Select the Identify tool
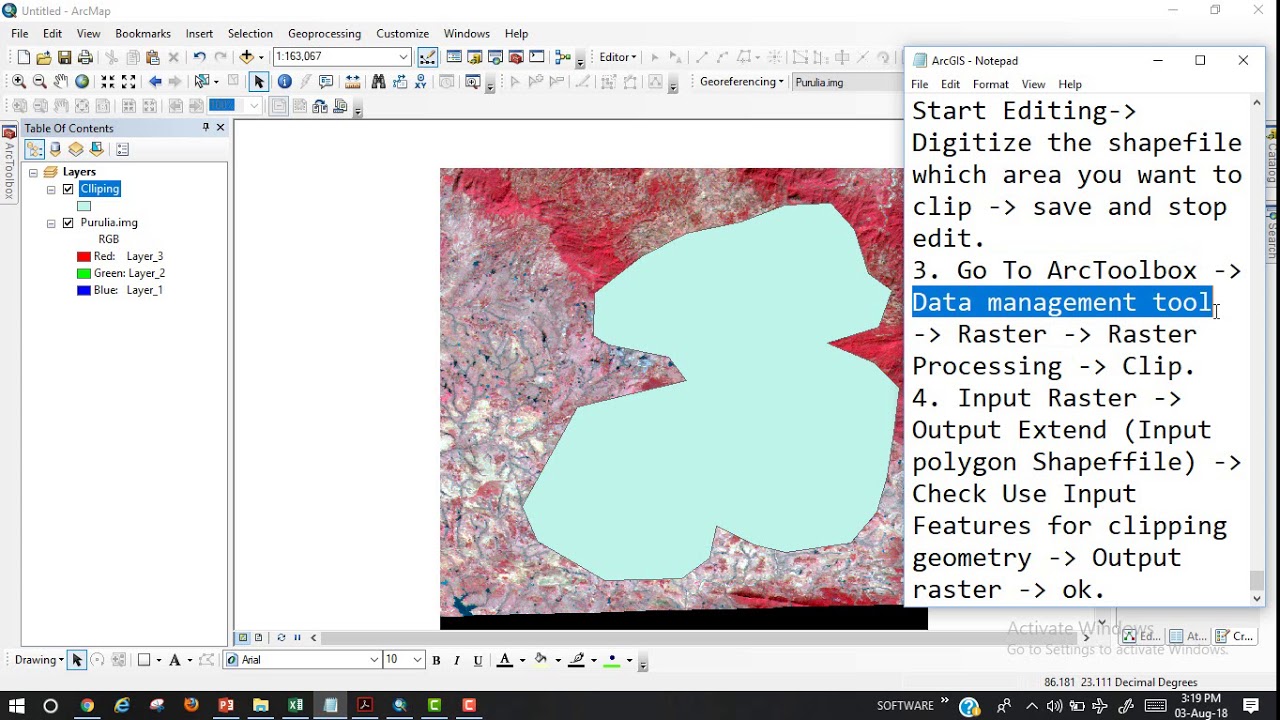The height and width of the screenshot is (720, 1280). click(x=285, y=81)
